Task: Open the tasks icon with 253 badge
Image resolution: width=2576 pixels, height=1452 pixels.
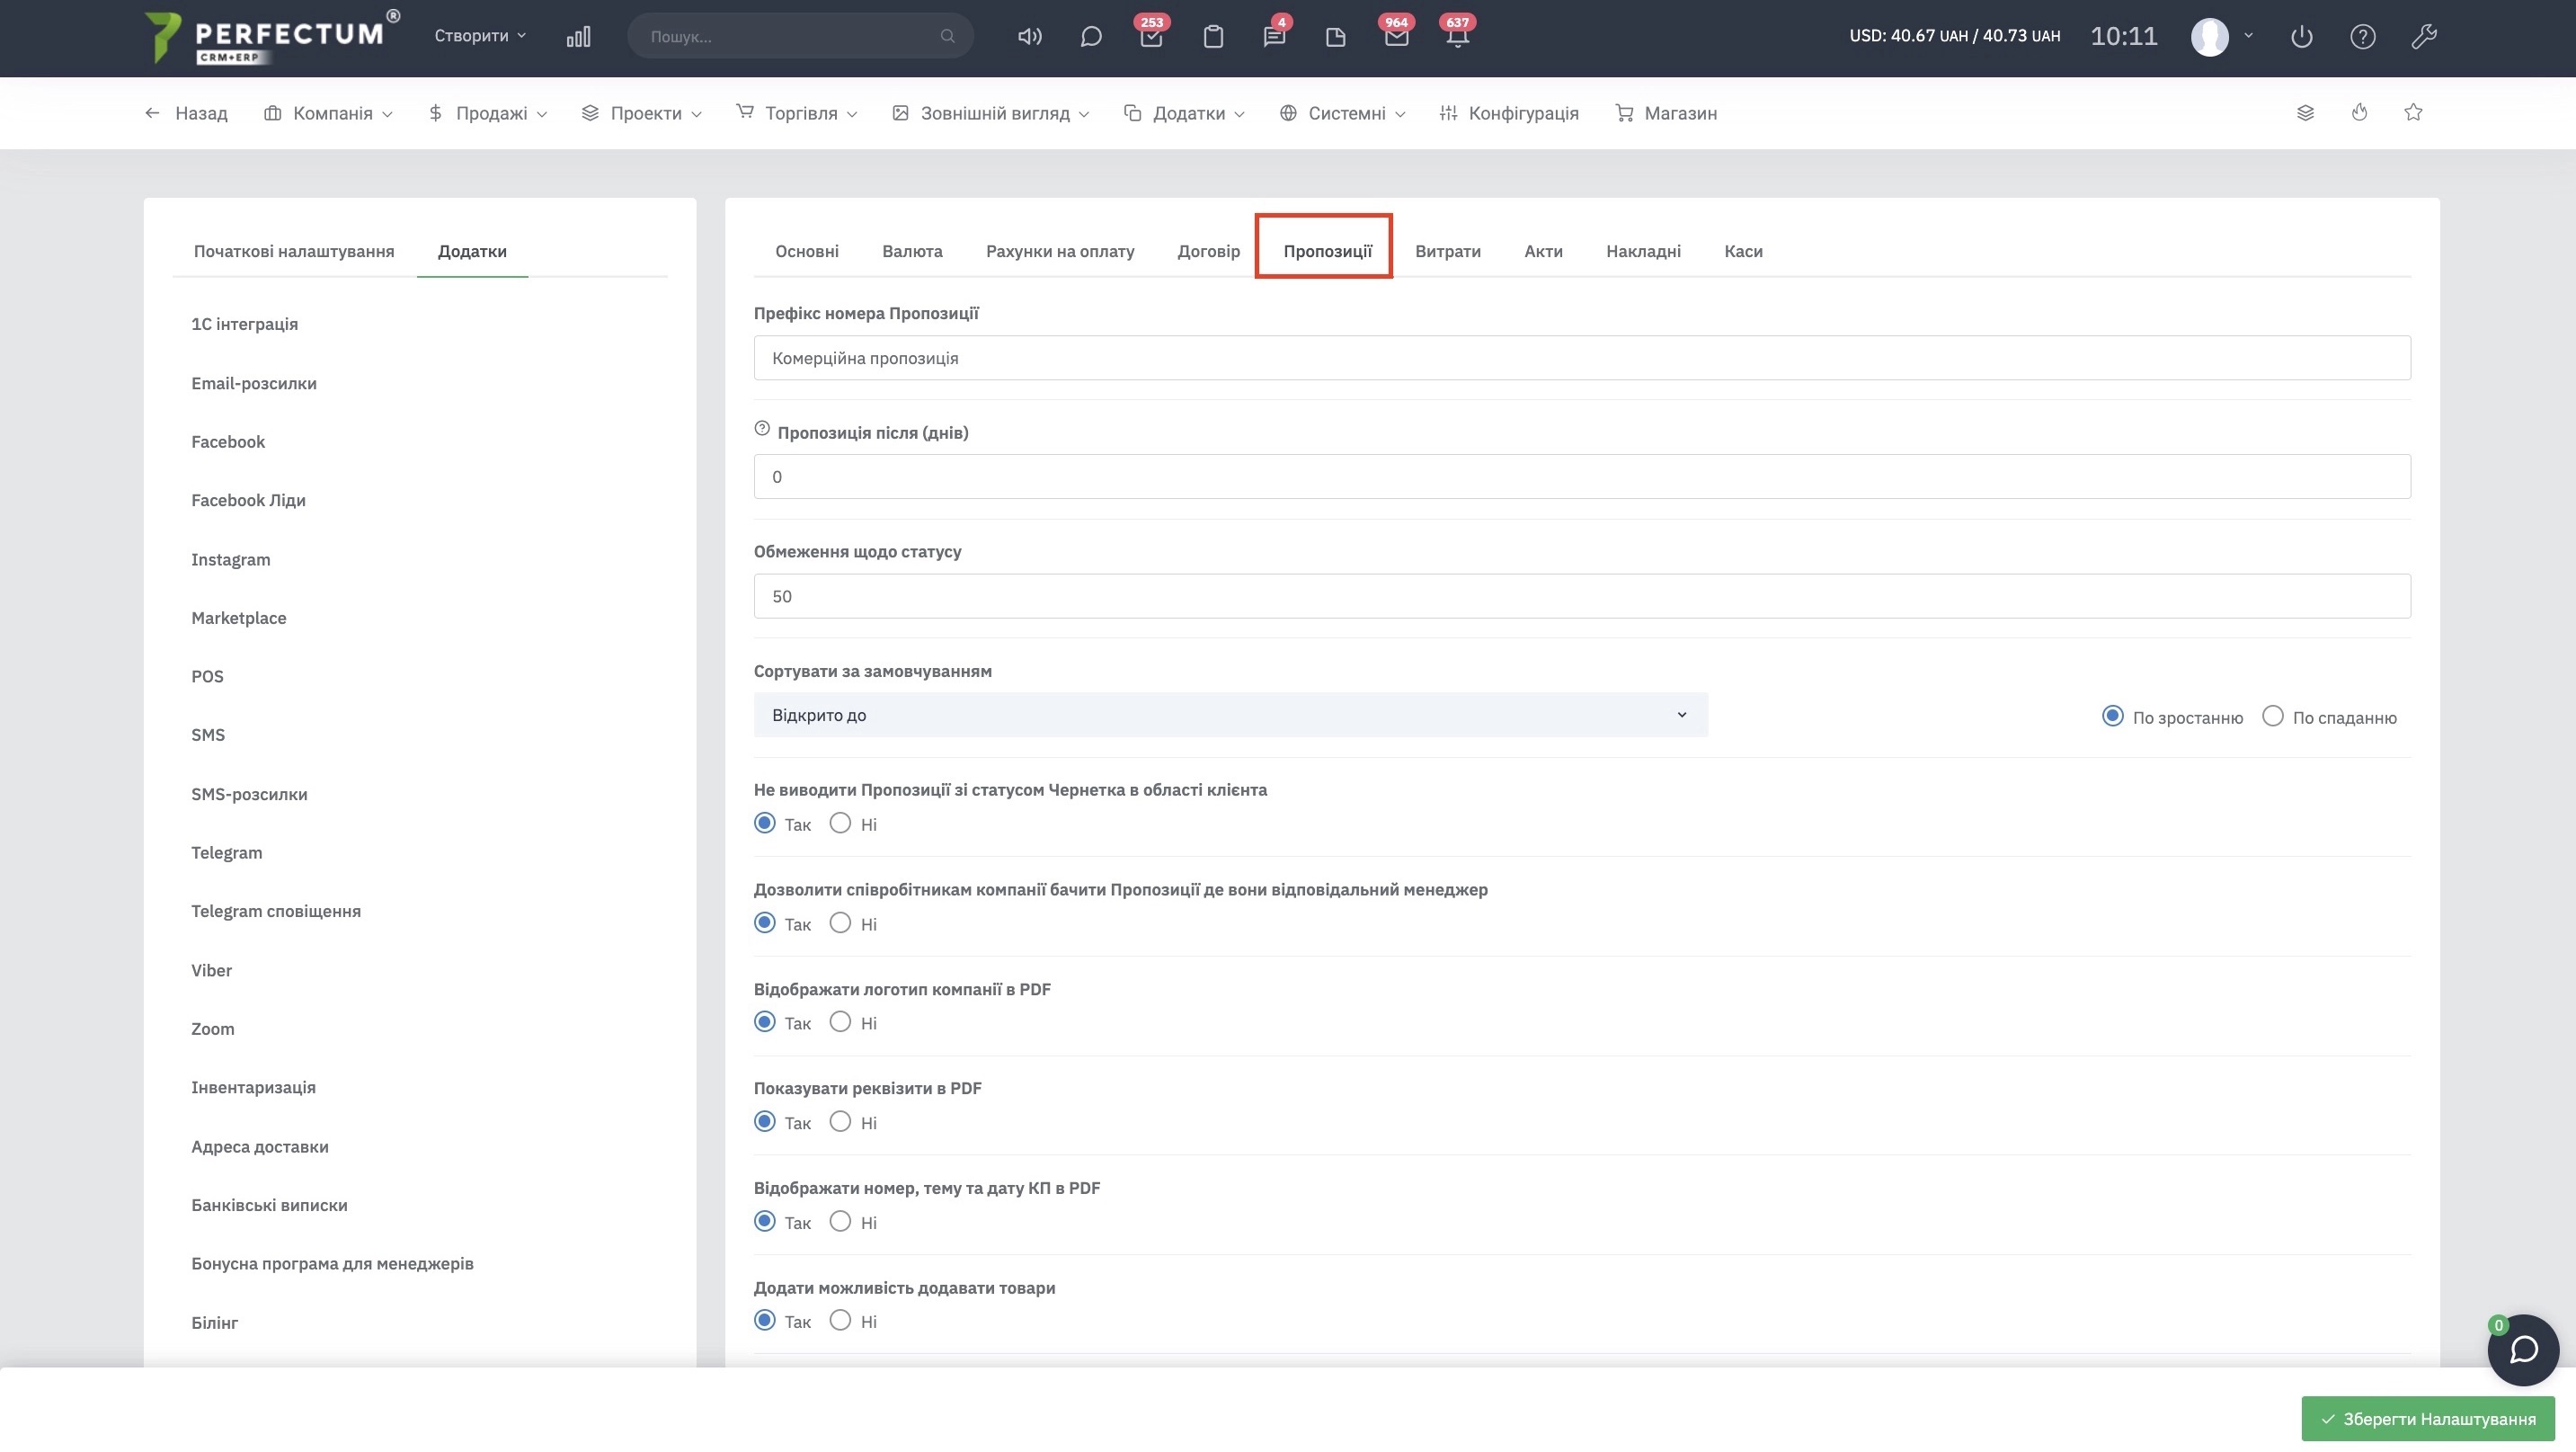Action: point(1151,37)
